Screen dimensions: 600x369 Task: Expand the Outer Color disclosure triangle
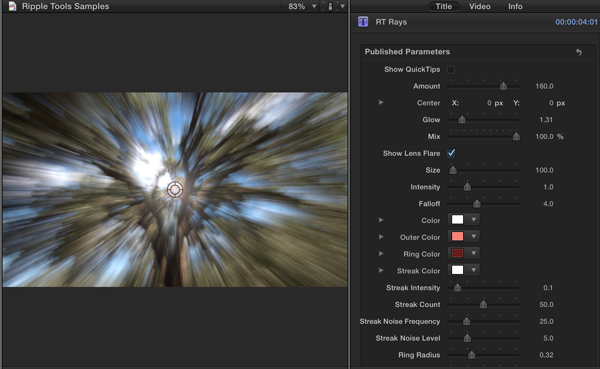coord(381,237)
